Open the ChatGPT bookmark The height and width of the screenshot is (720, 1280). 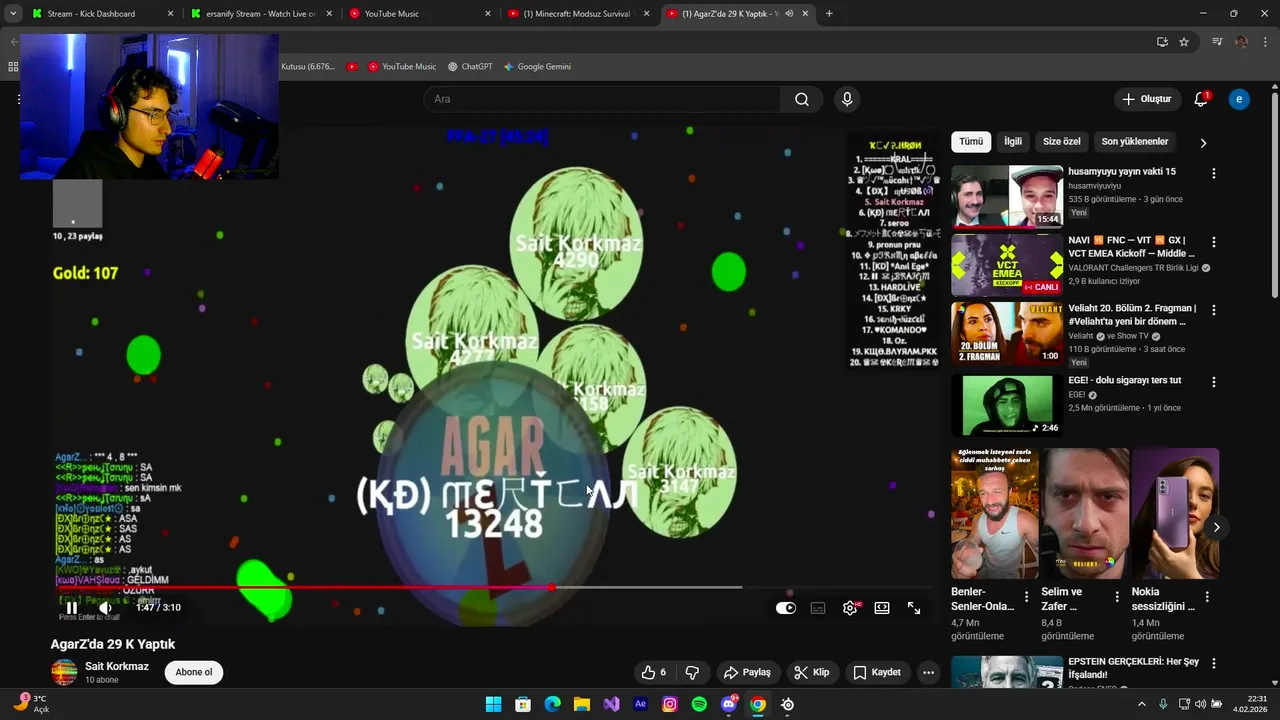[x=470, y=67]
